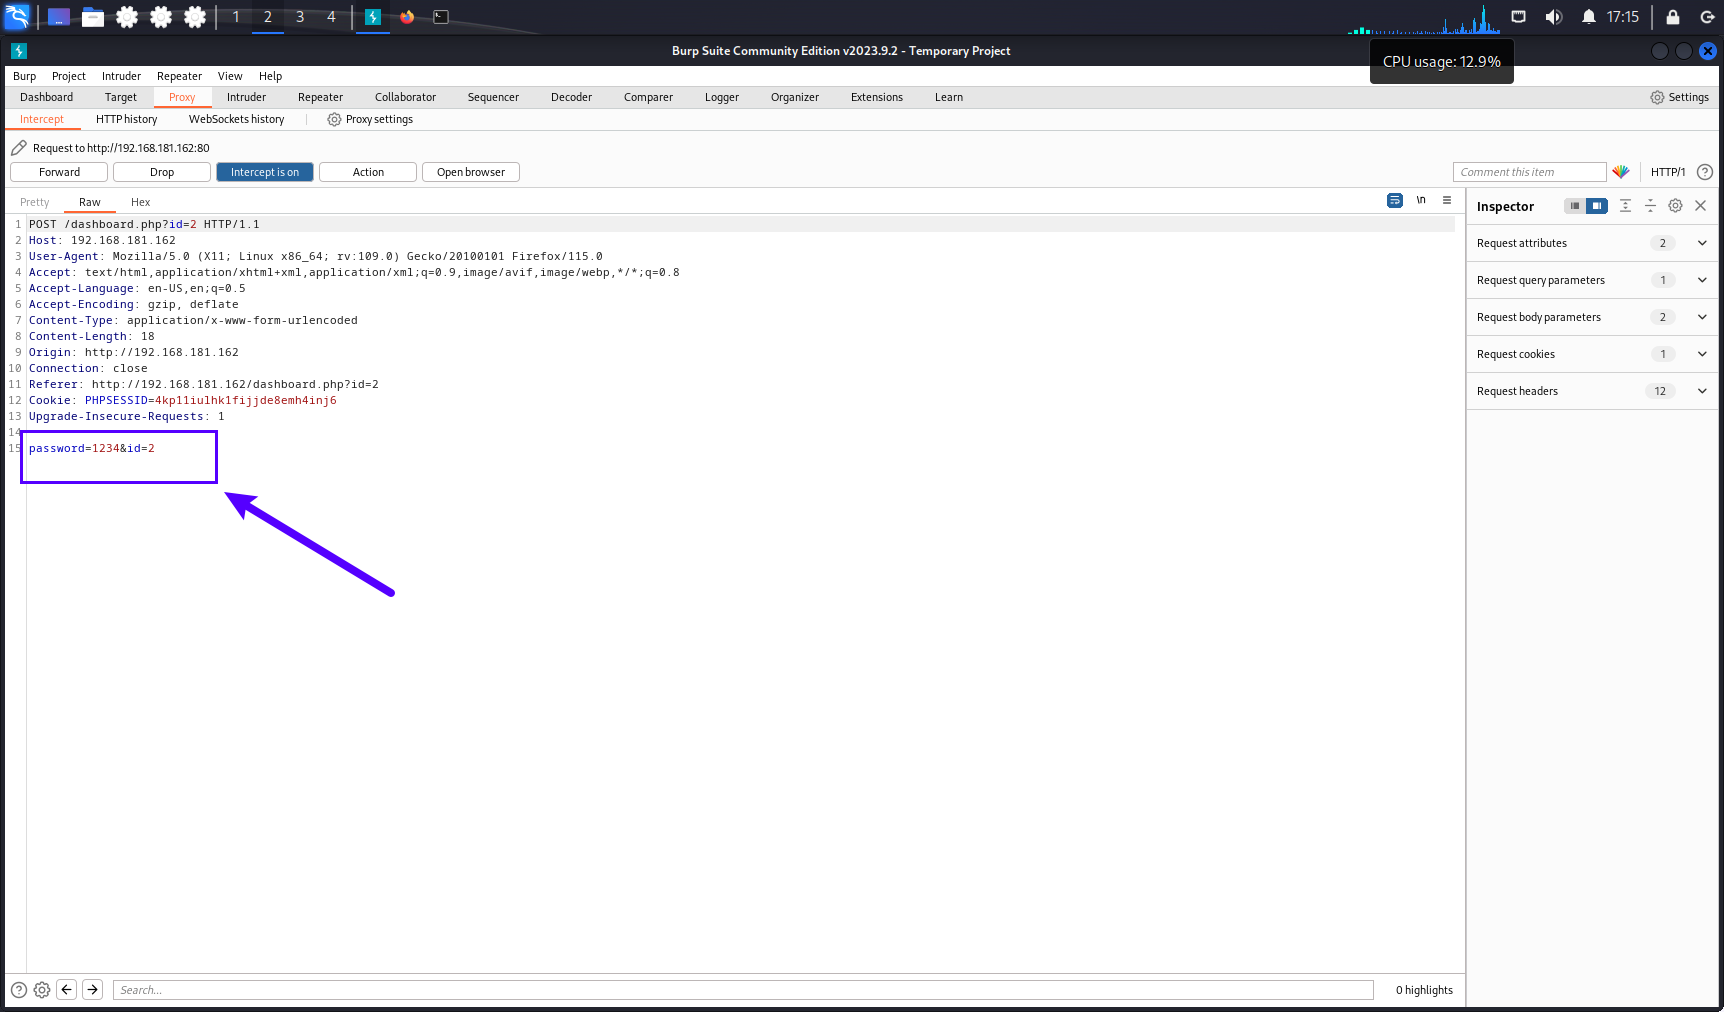Open the help icon beside search bar
Screen dimensions: 1724x1012
point(18,990)
